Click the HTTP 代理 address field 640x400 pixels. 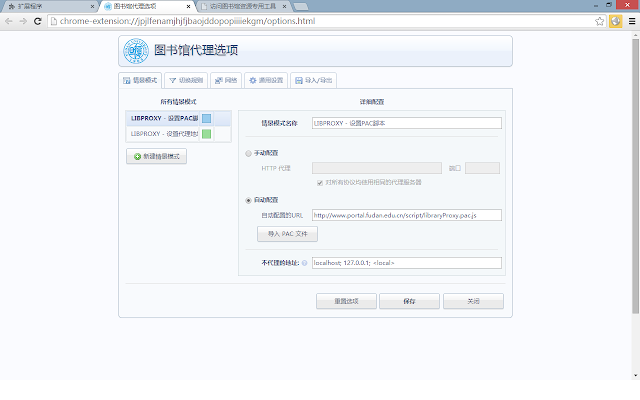click(x=377, y=168)
